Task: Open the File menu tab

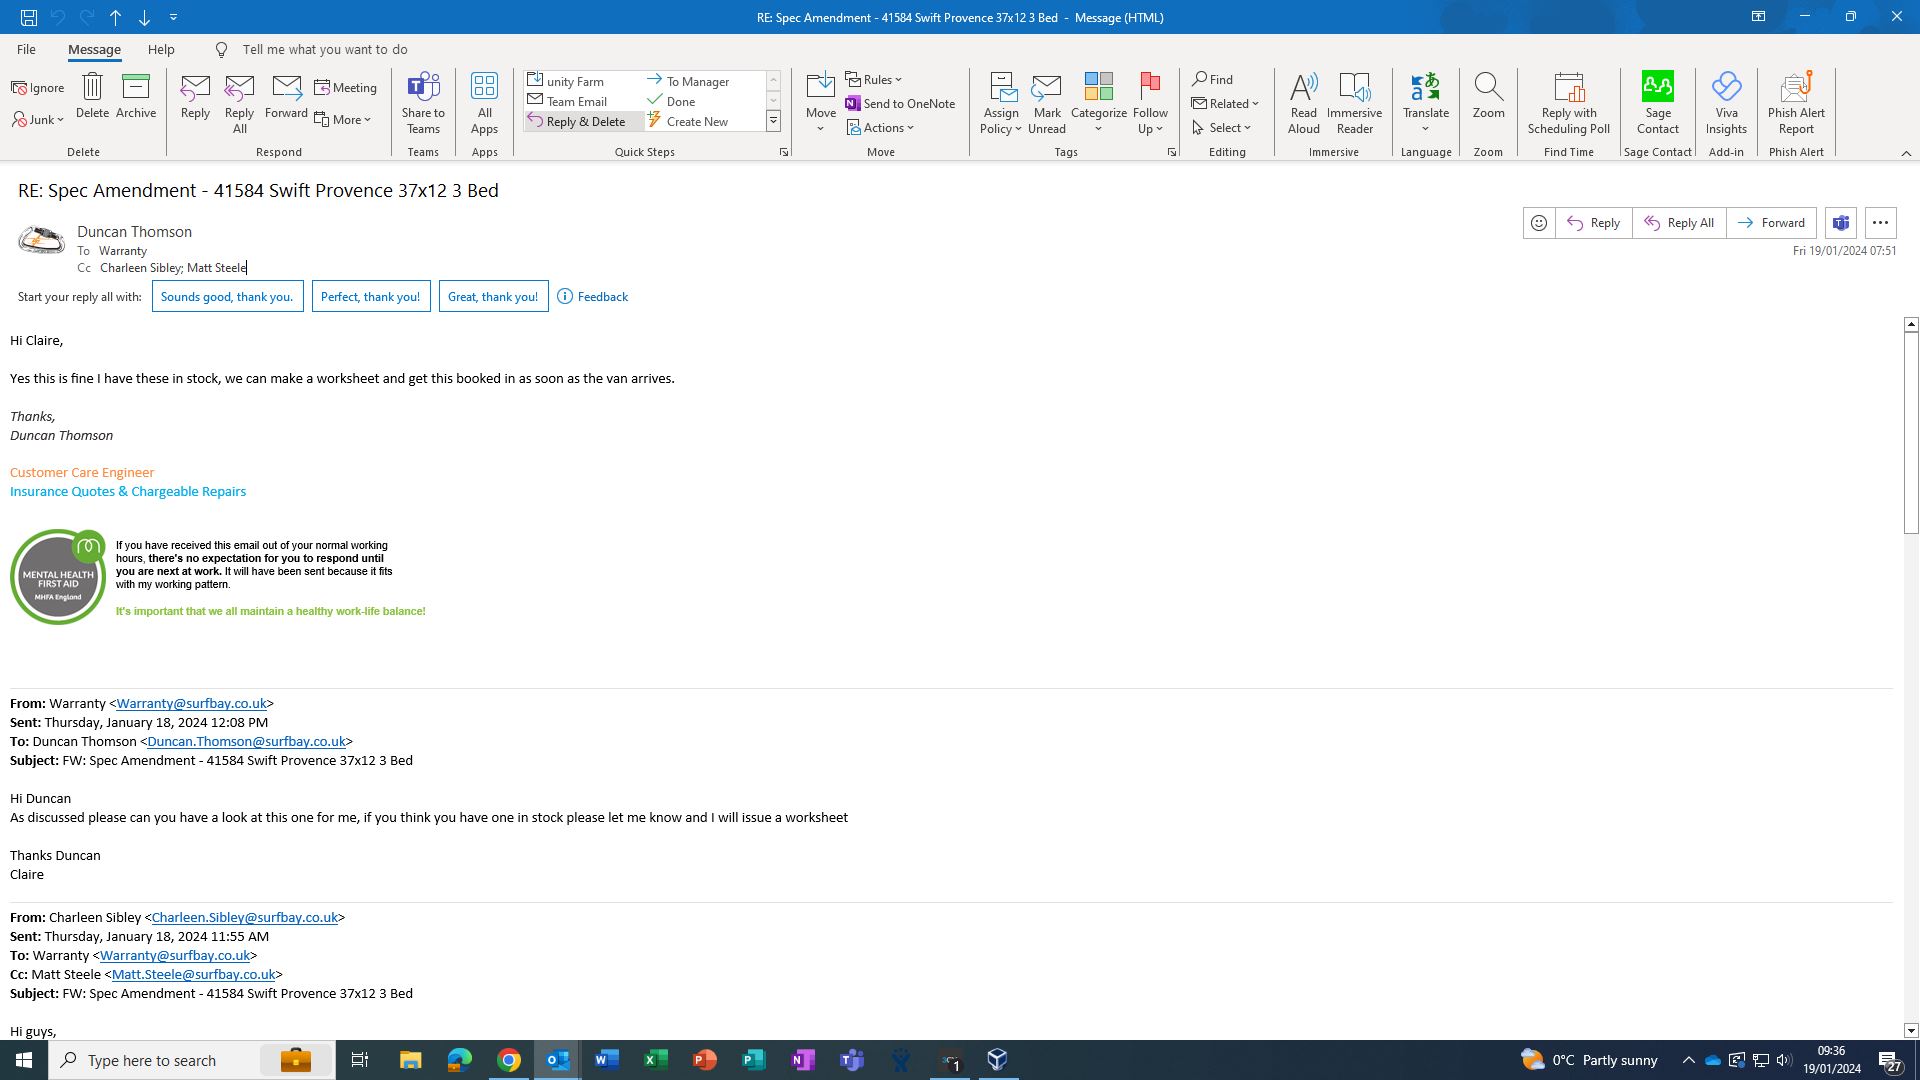Action: tap(26, 49)
